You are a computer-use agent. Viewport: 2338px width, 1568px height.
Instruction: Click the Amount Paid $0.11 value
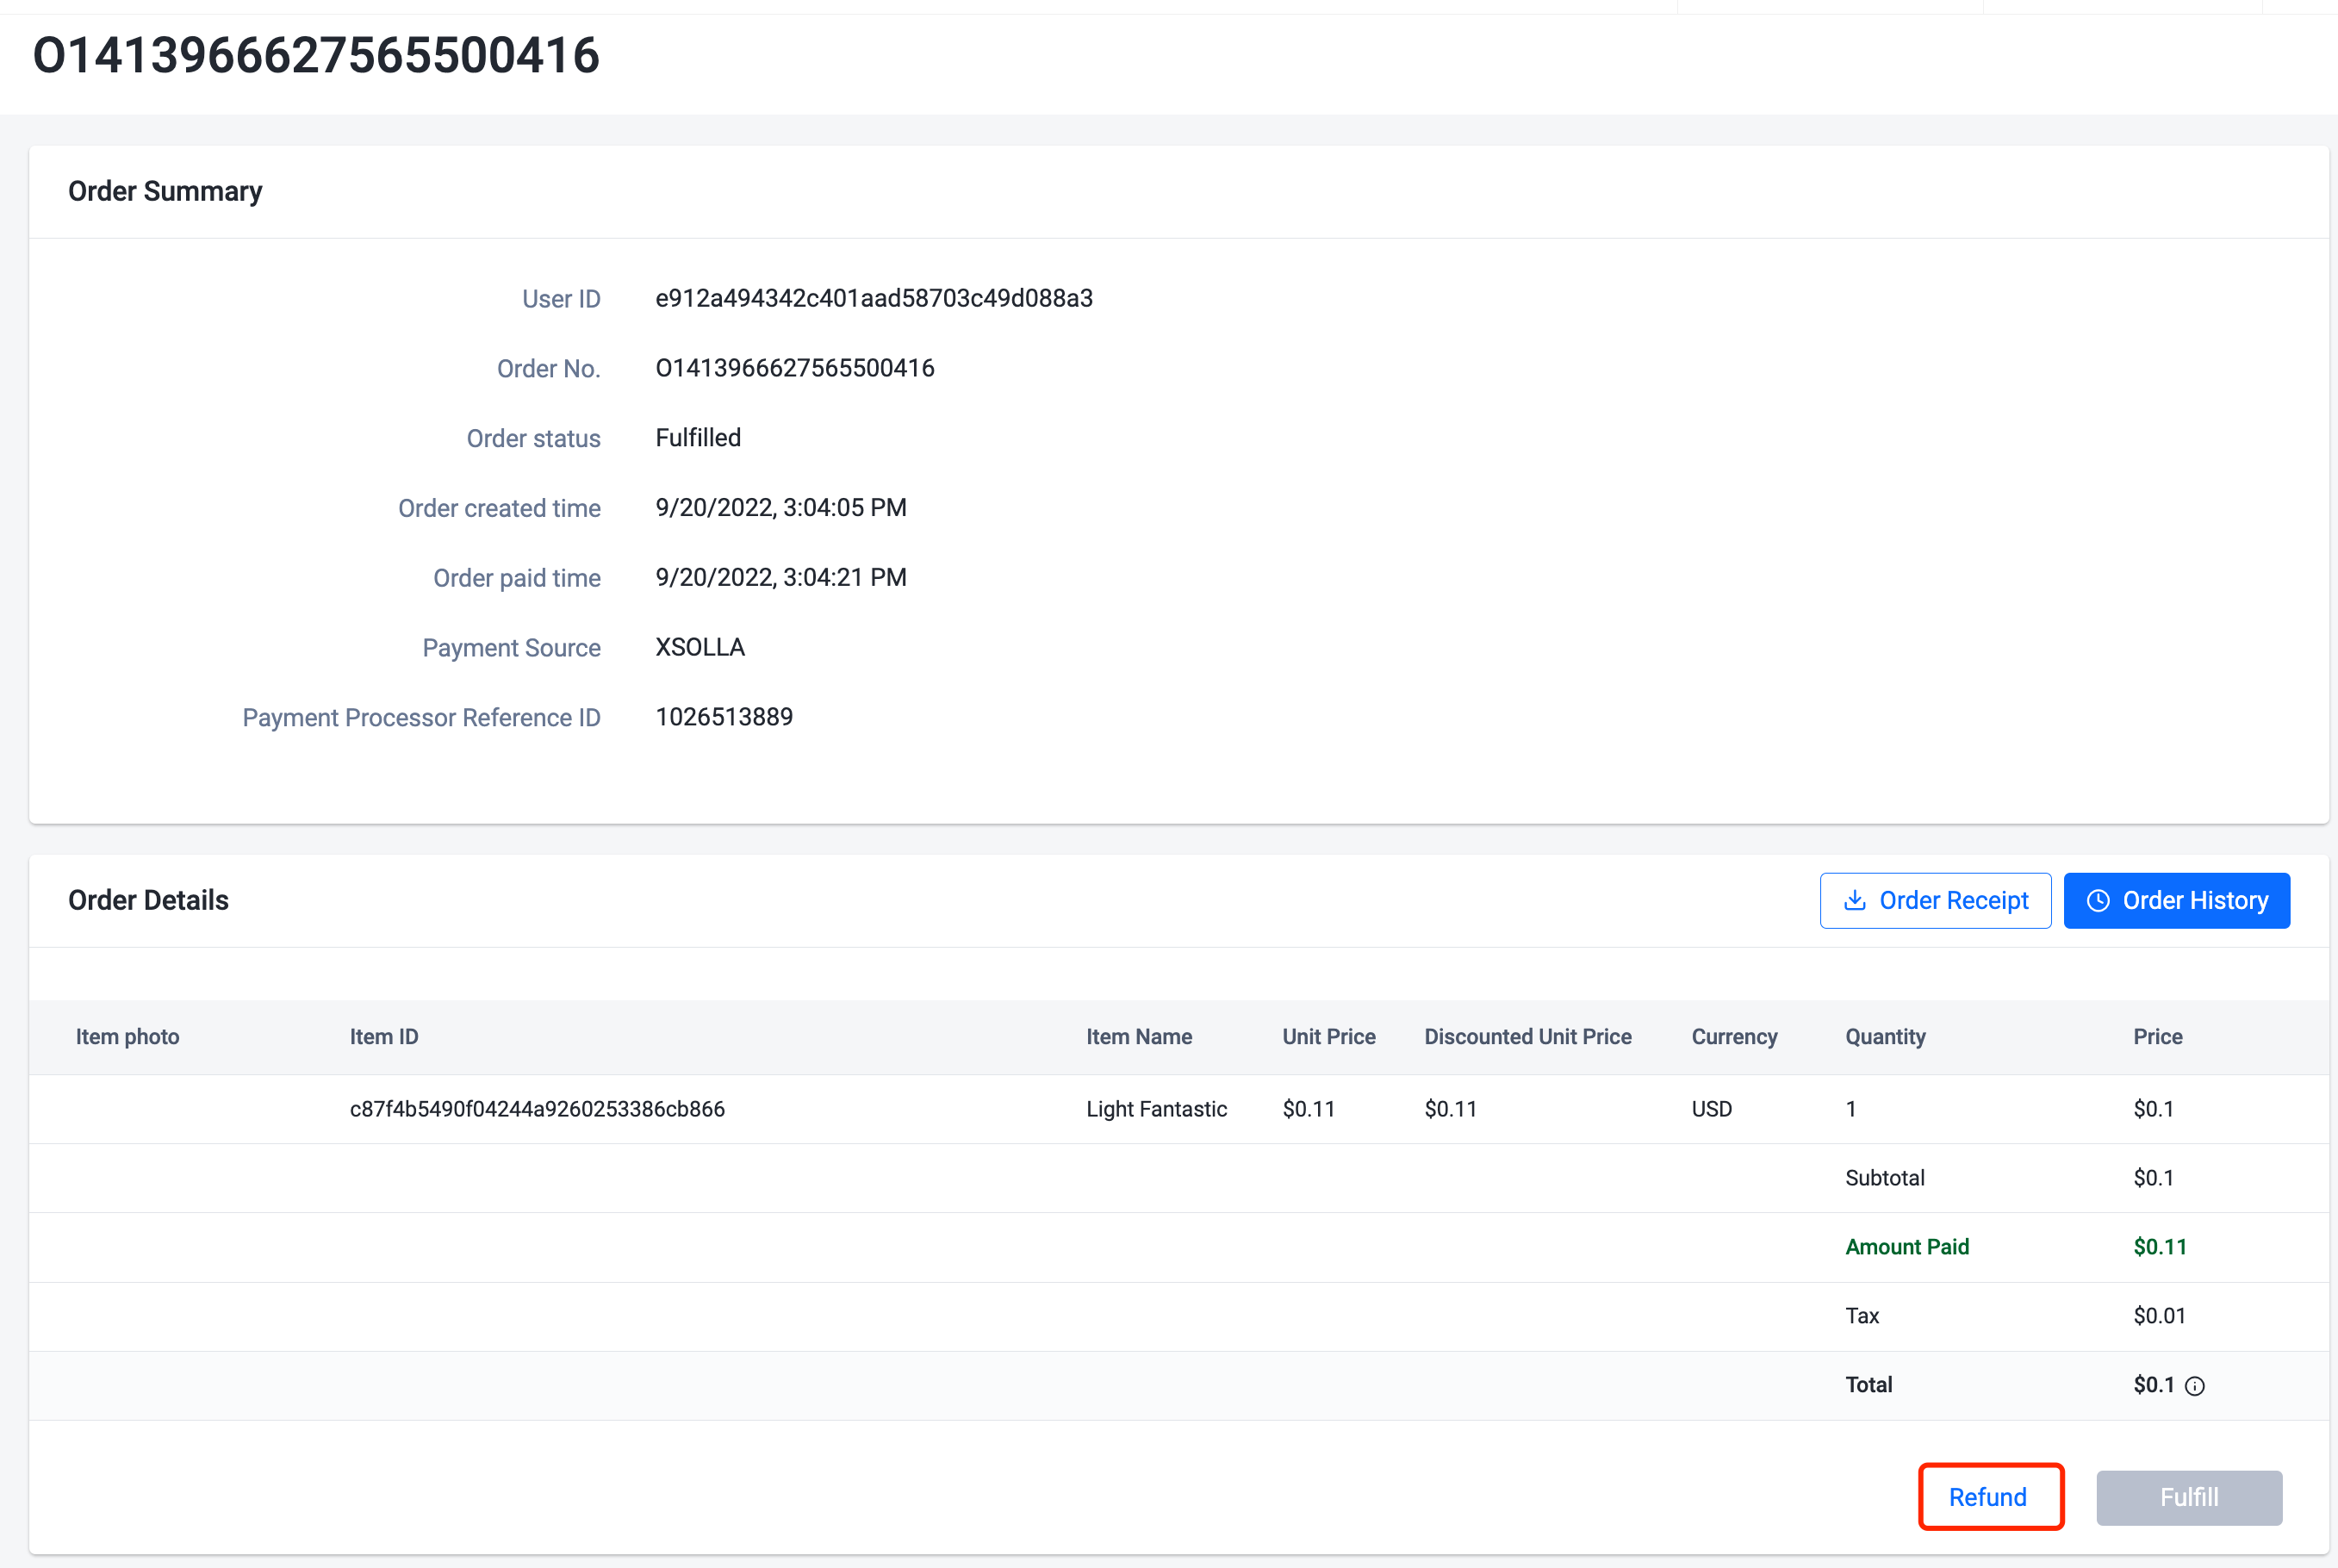point(2159,1247)
